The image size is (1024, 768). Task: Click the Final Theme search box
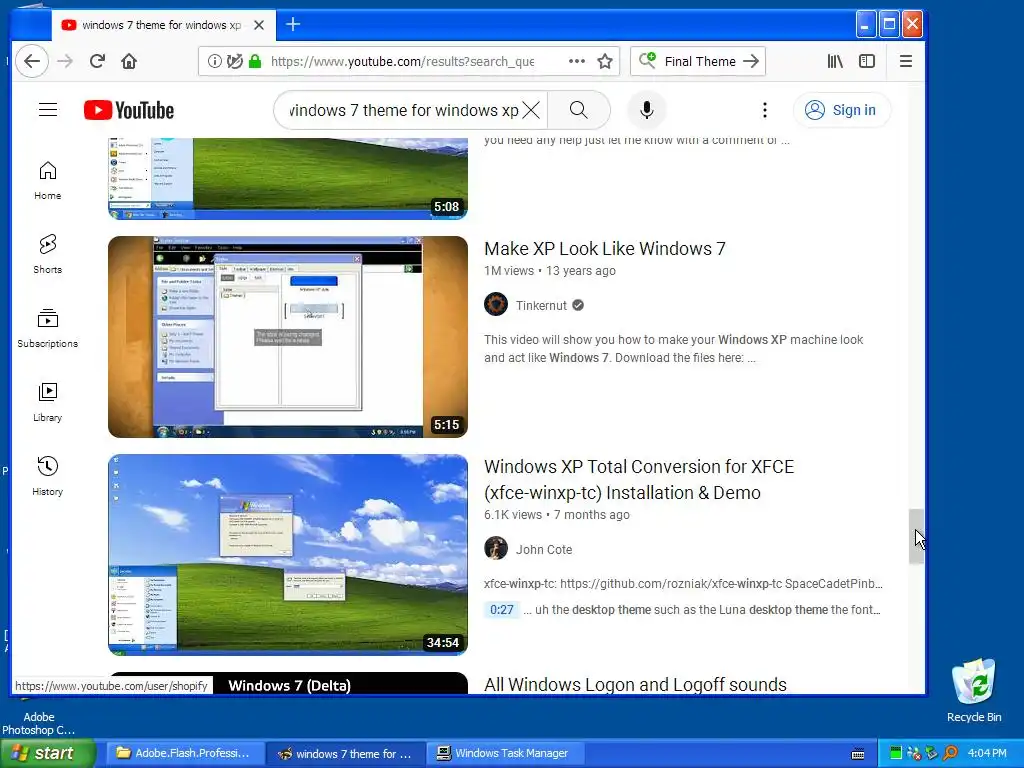[x=697, y=61]
